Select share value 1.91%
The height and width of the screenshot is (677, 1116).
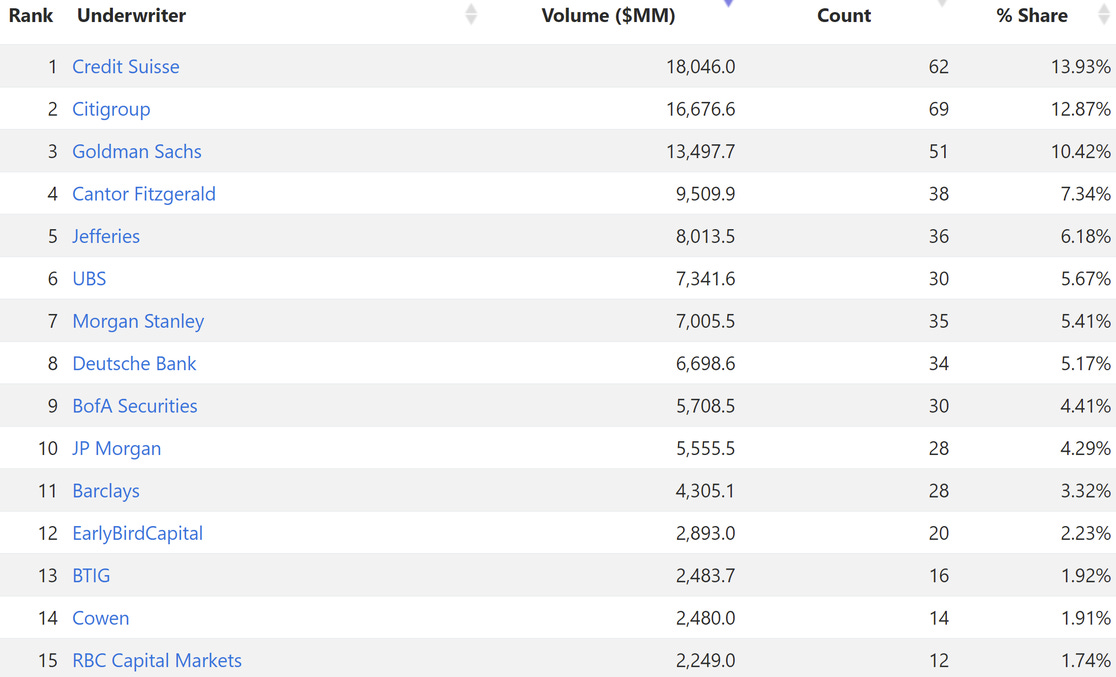click(1085, 618)
